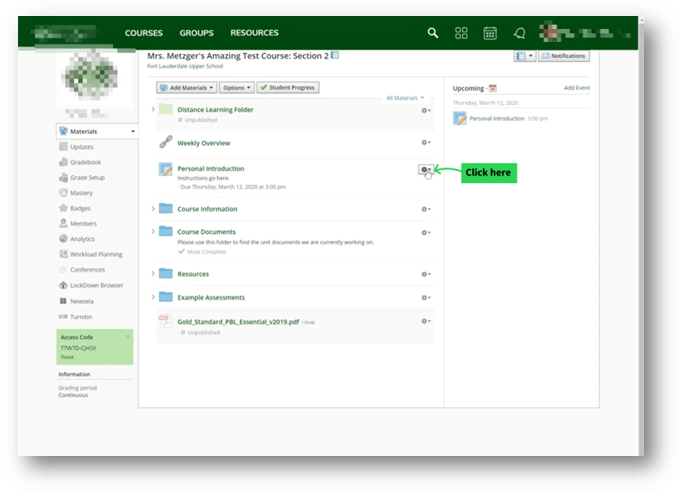680x492 pixels.
Task: Open Badges in the sidebar
Action: pos(80,208)
